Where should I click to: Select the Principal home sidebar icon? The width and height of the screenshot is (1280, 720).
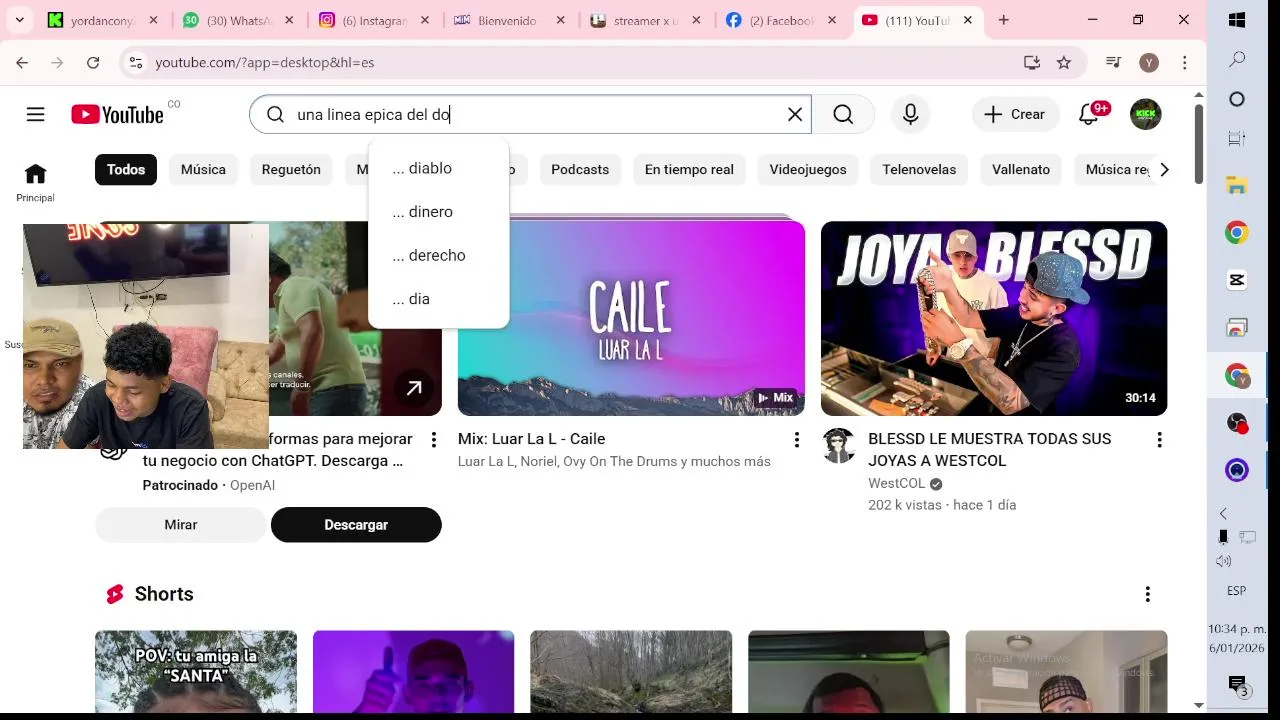click(35, 182)
